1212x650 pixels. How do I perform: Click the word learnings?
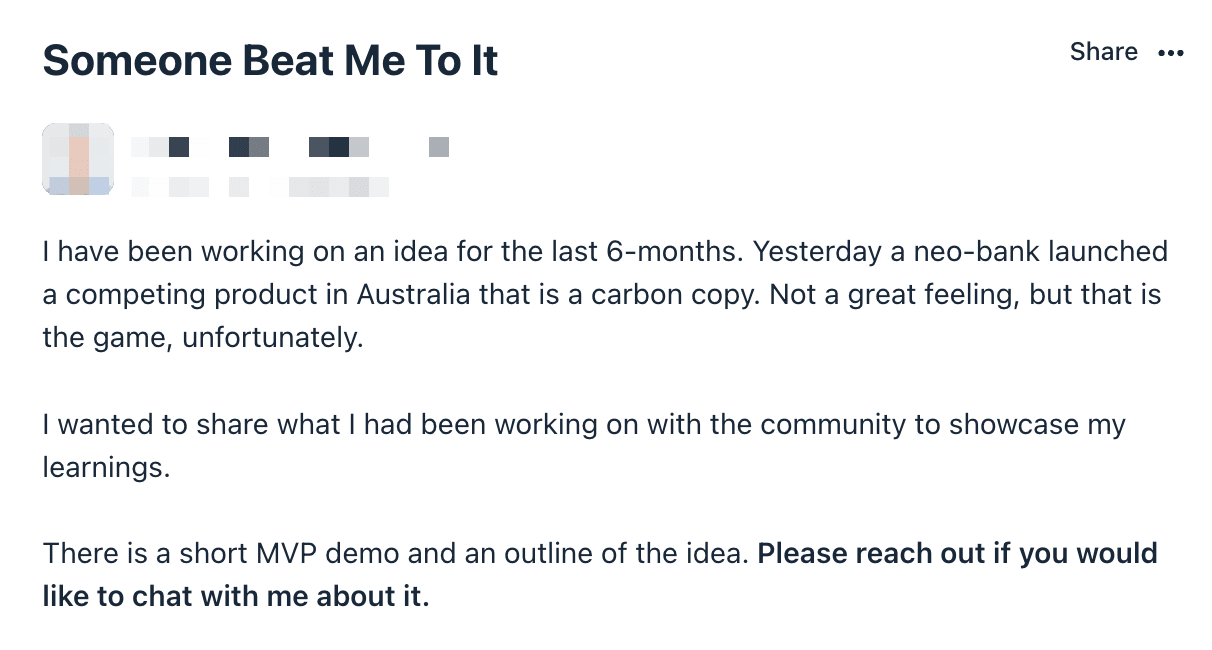click(106, 468)
